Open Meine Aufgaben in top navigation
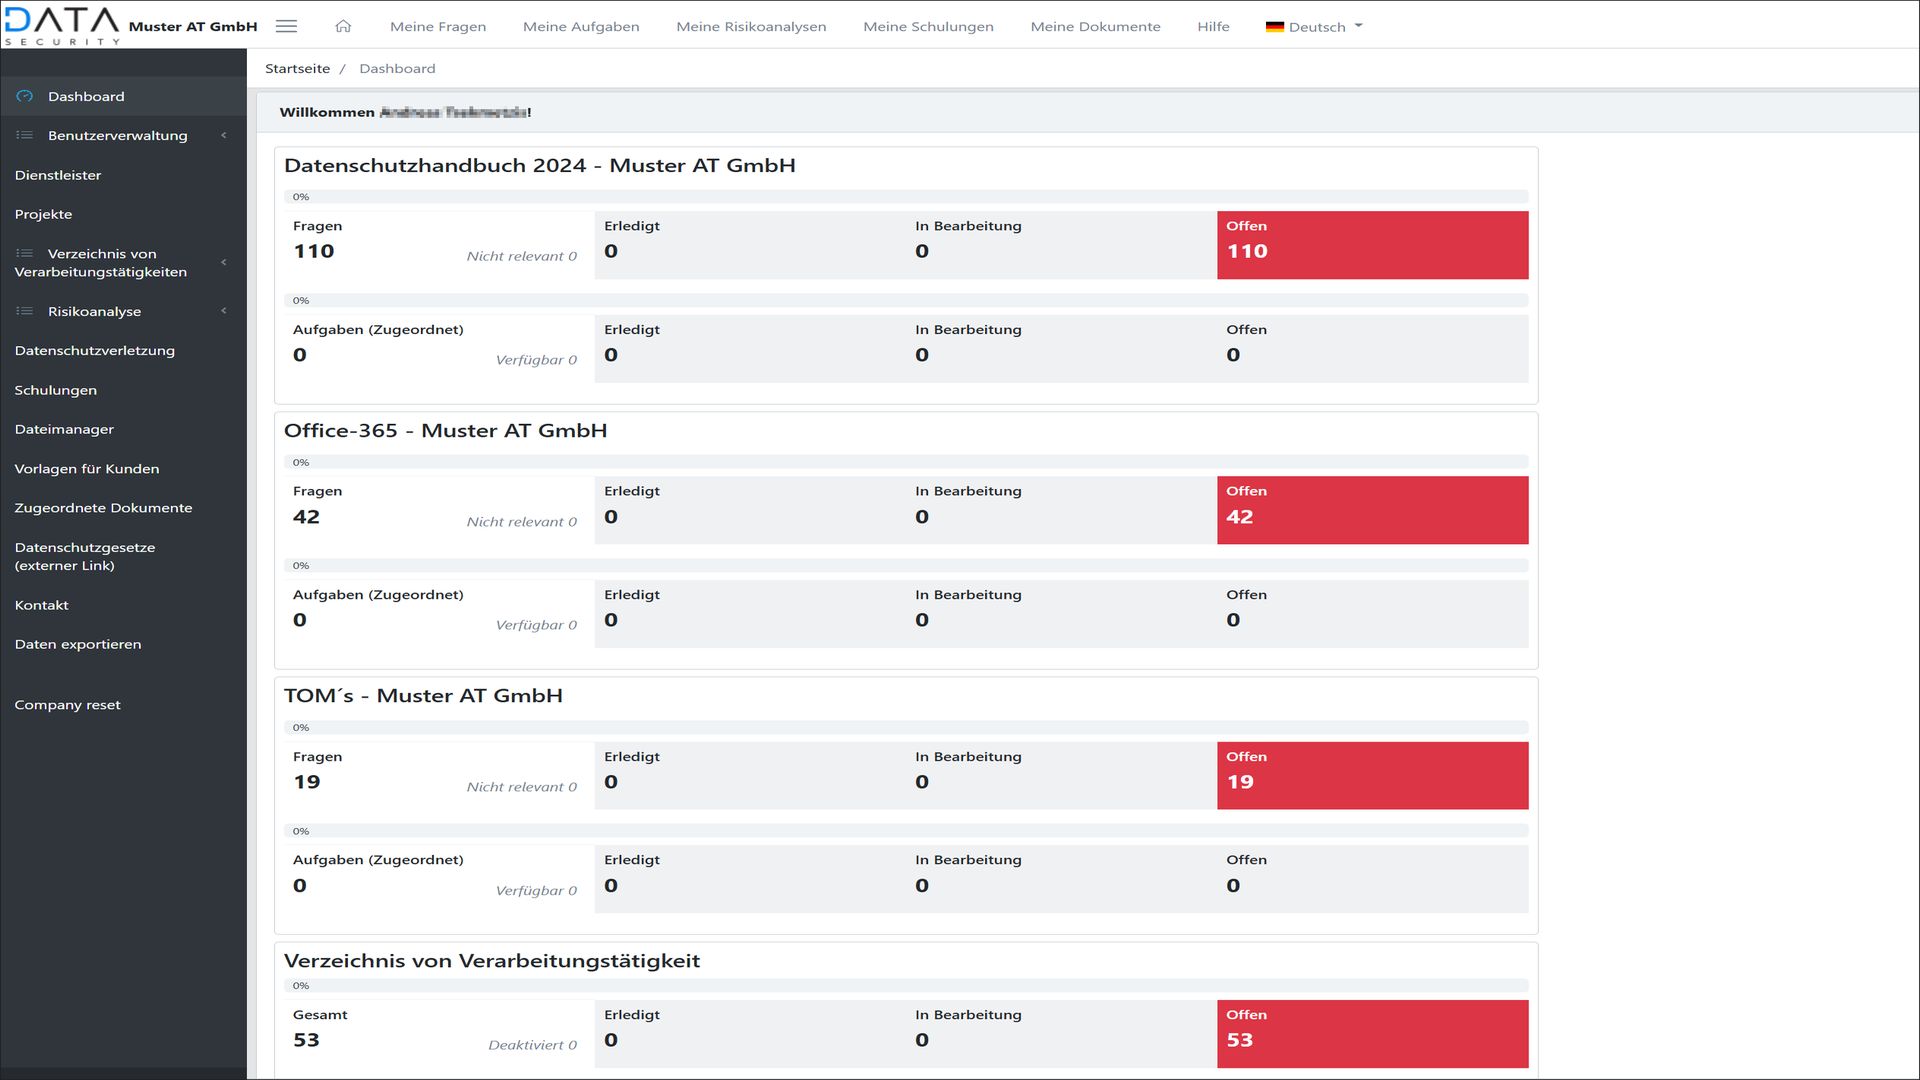 581,27
